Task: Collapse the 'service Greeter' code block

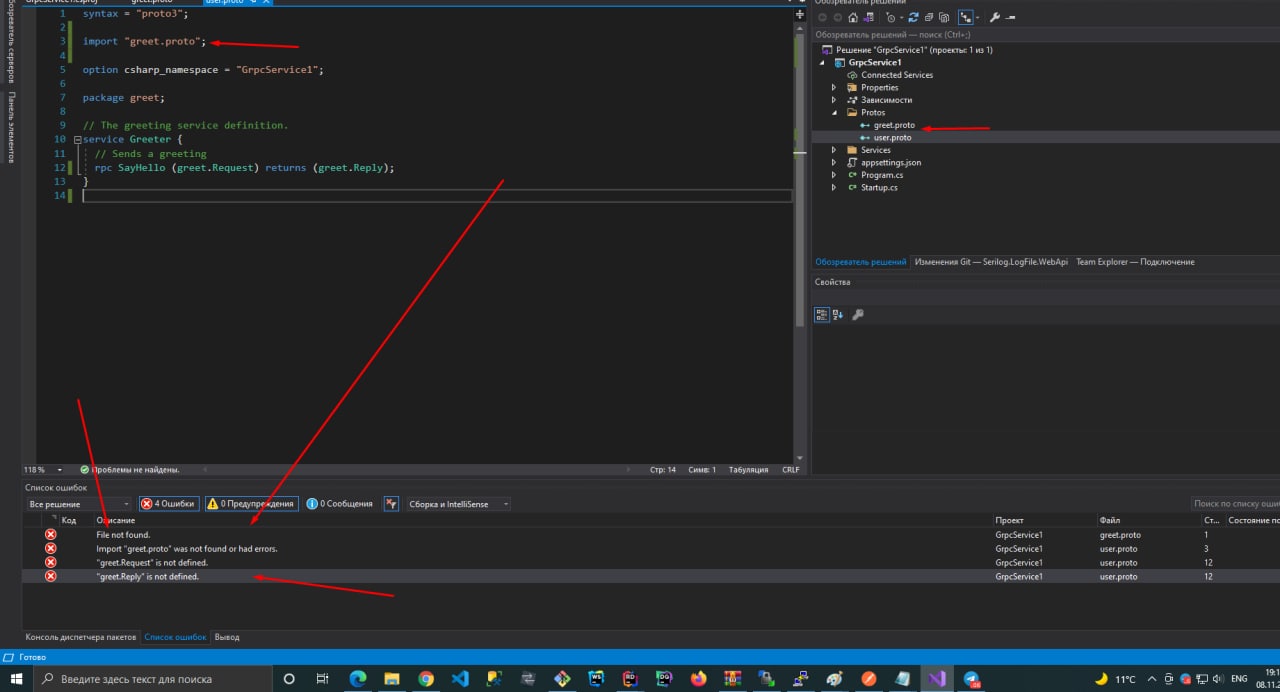Action: (78, 140)
